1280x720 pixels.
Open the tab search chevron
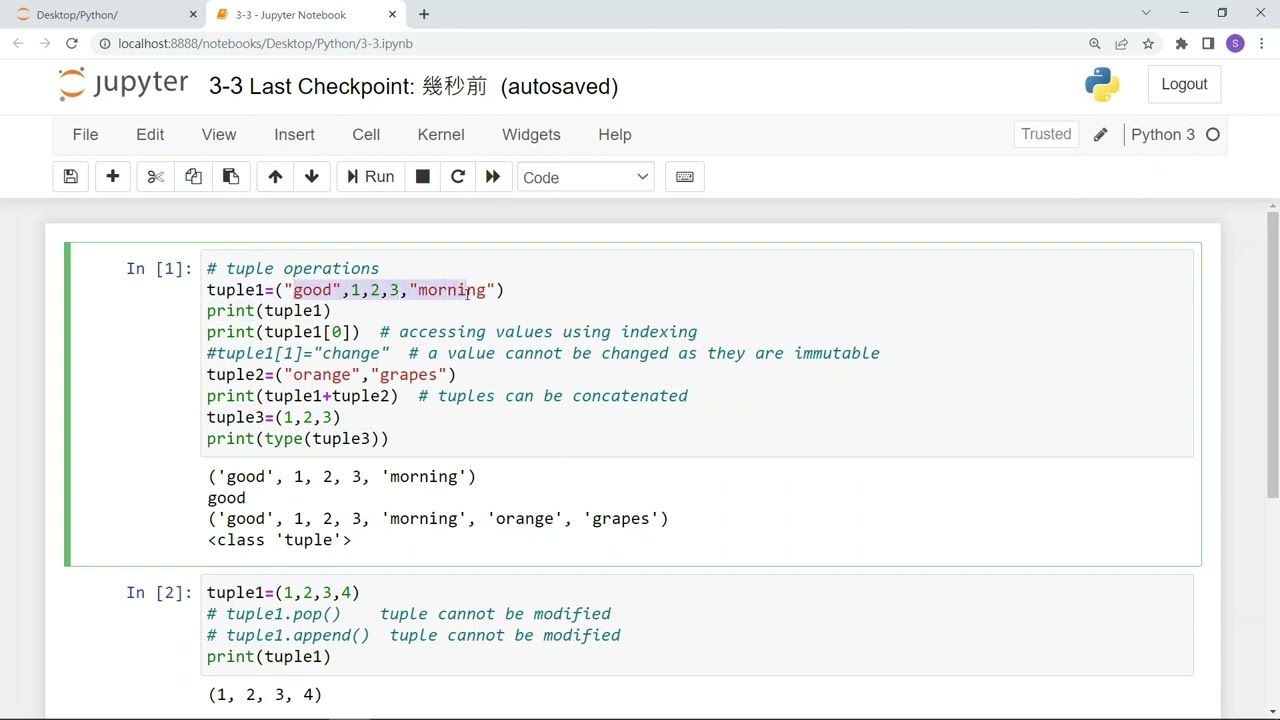click(1146, 14)
